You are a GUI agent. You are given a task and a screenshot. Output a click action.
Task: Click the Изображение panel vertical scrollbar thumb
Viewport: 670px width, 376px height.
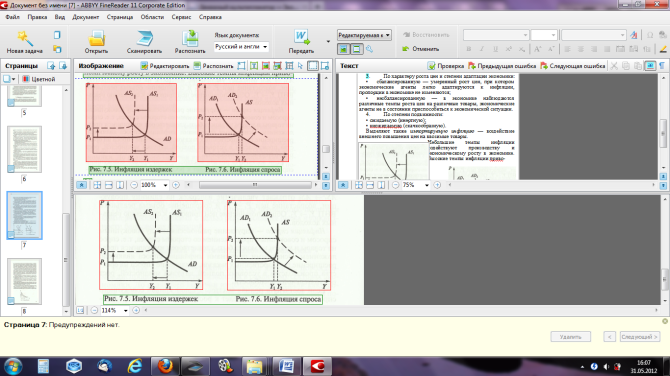(326, 149)
